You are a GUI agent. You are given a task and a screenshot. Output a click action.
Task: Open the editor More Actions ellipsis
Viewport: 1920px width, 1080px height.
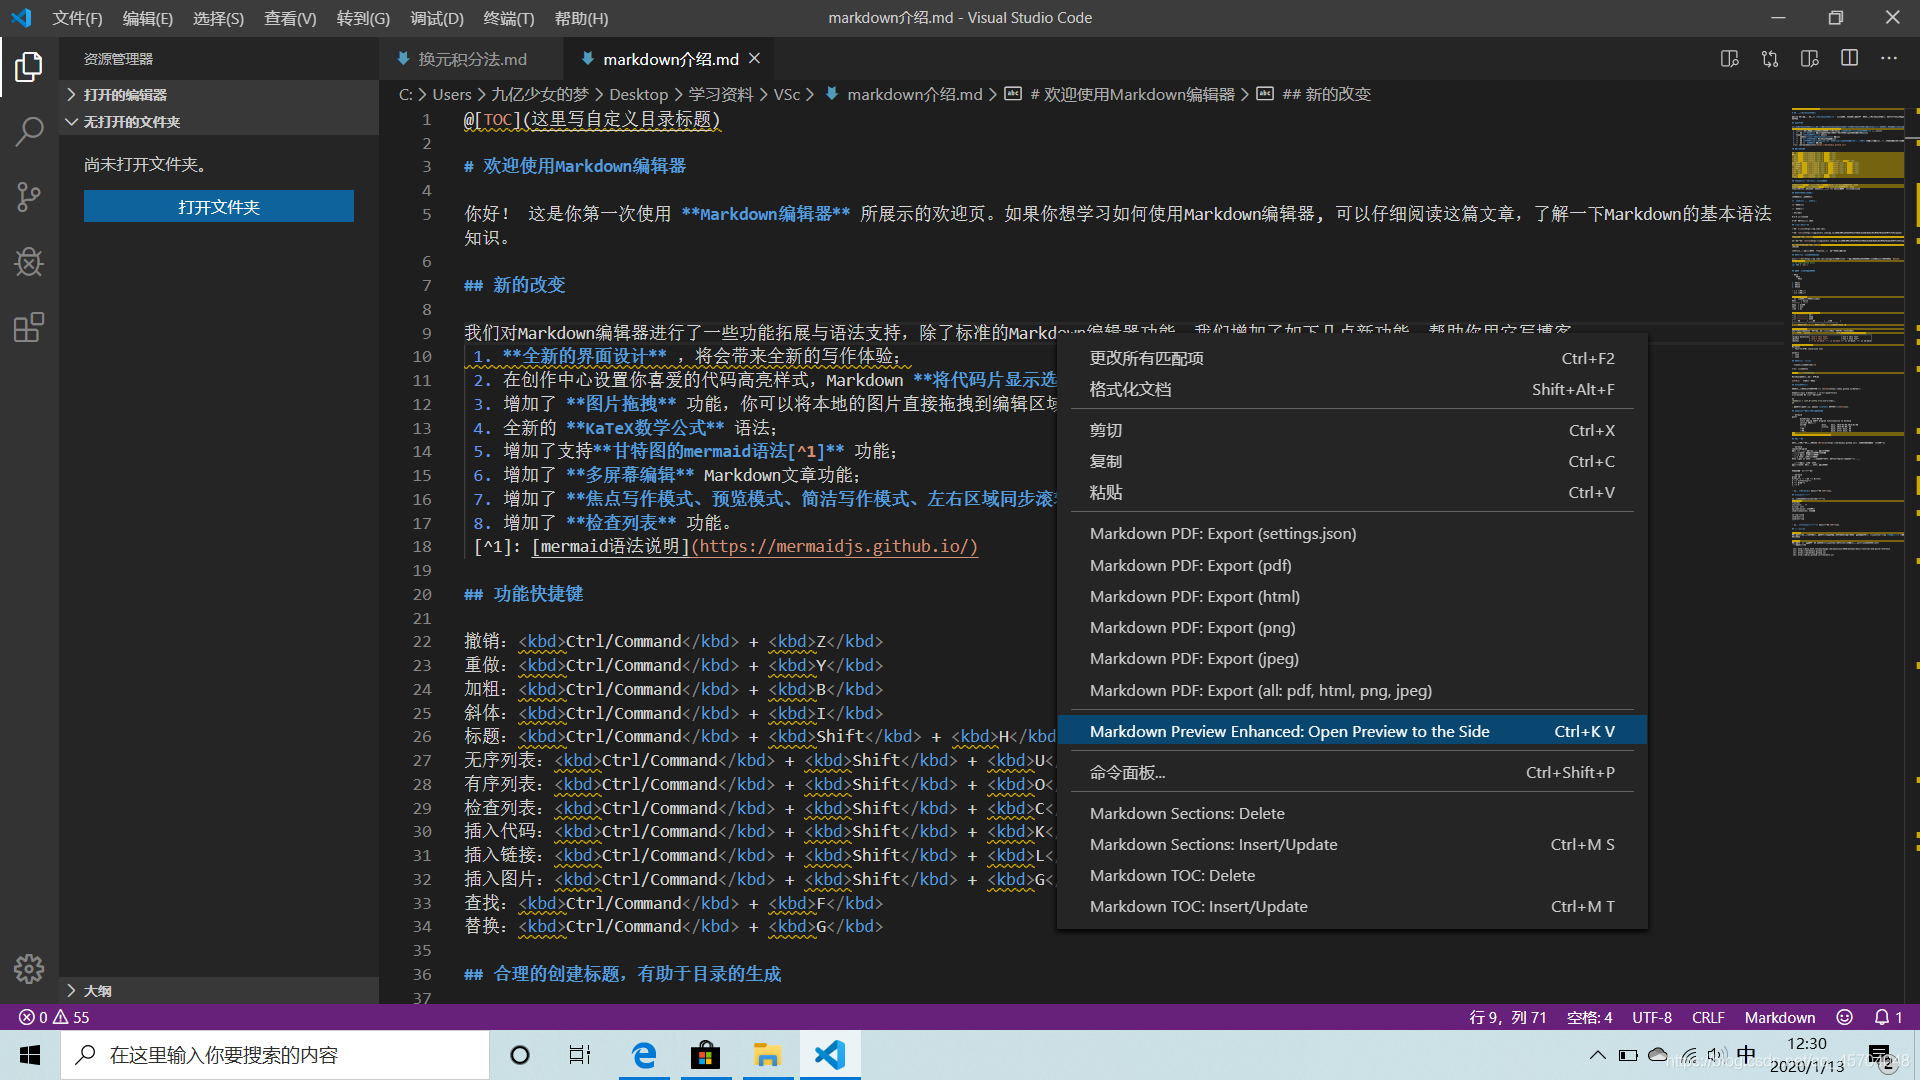(1889, 59)
